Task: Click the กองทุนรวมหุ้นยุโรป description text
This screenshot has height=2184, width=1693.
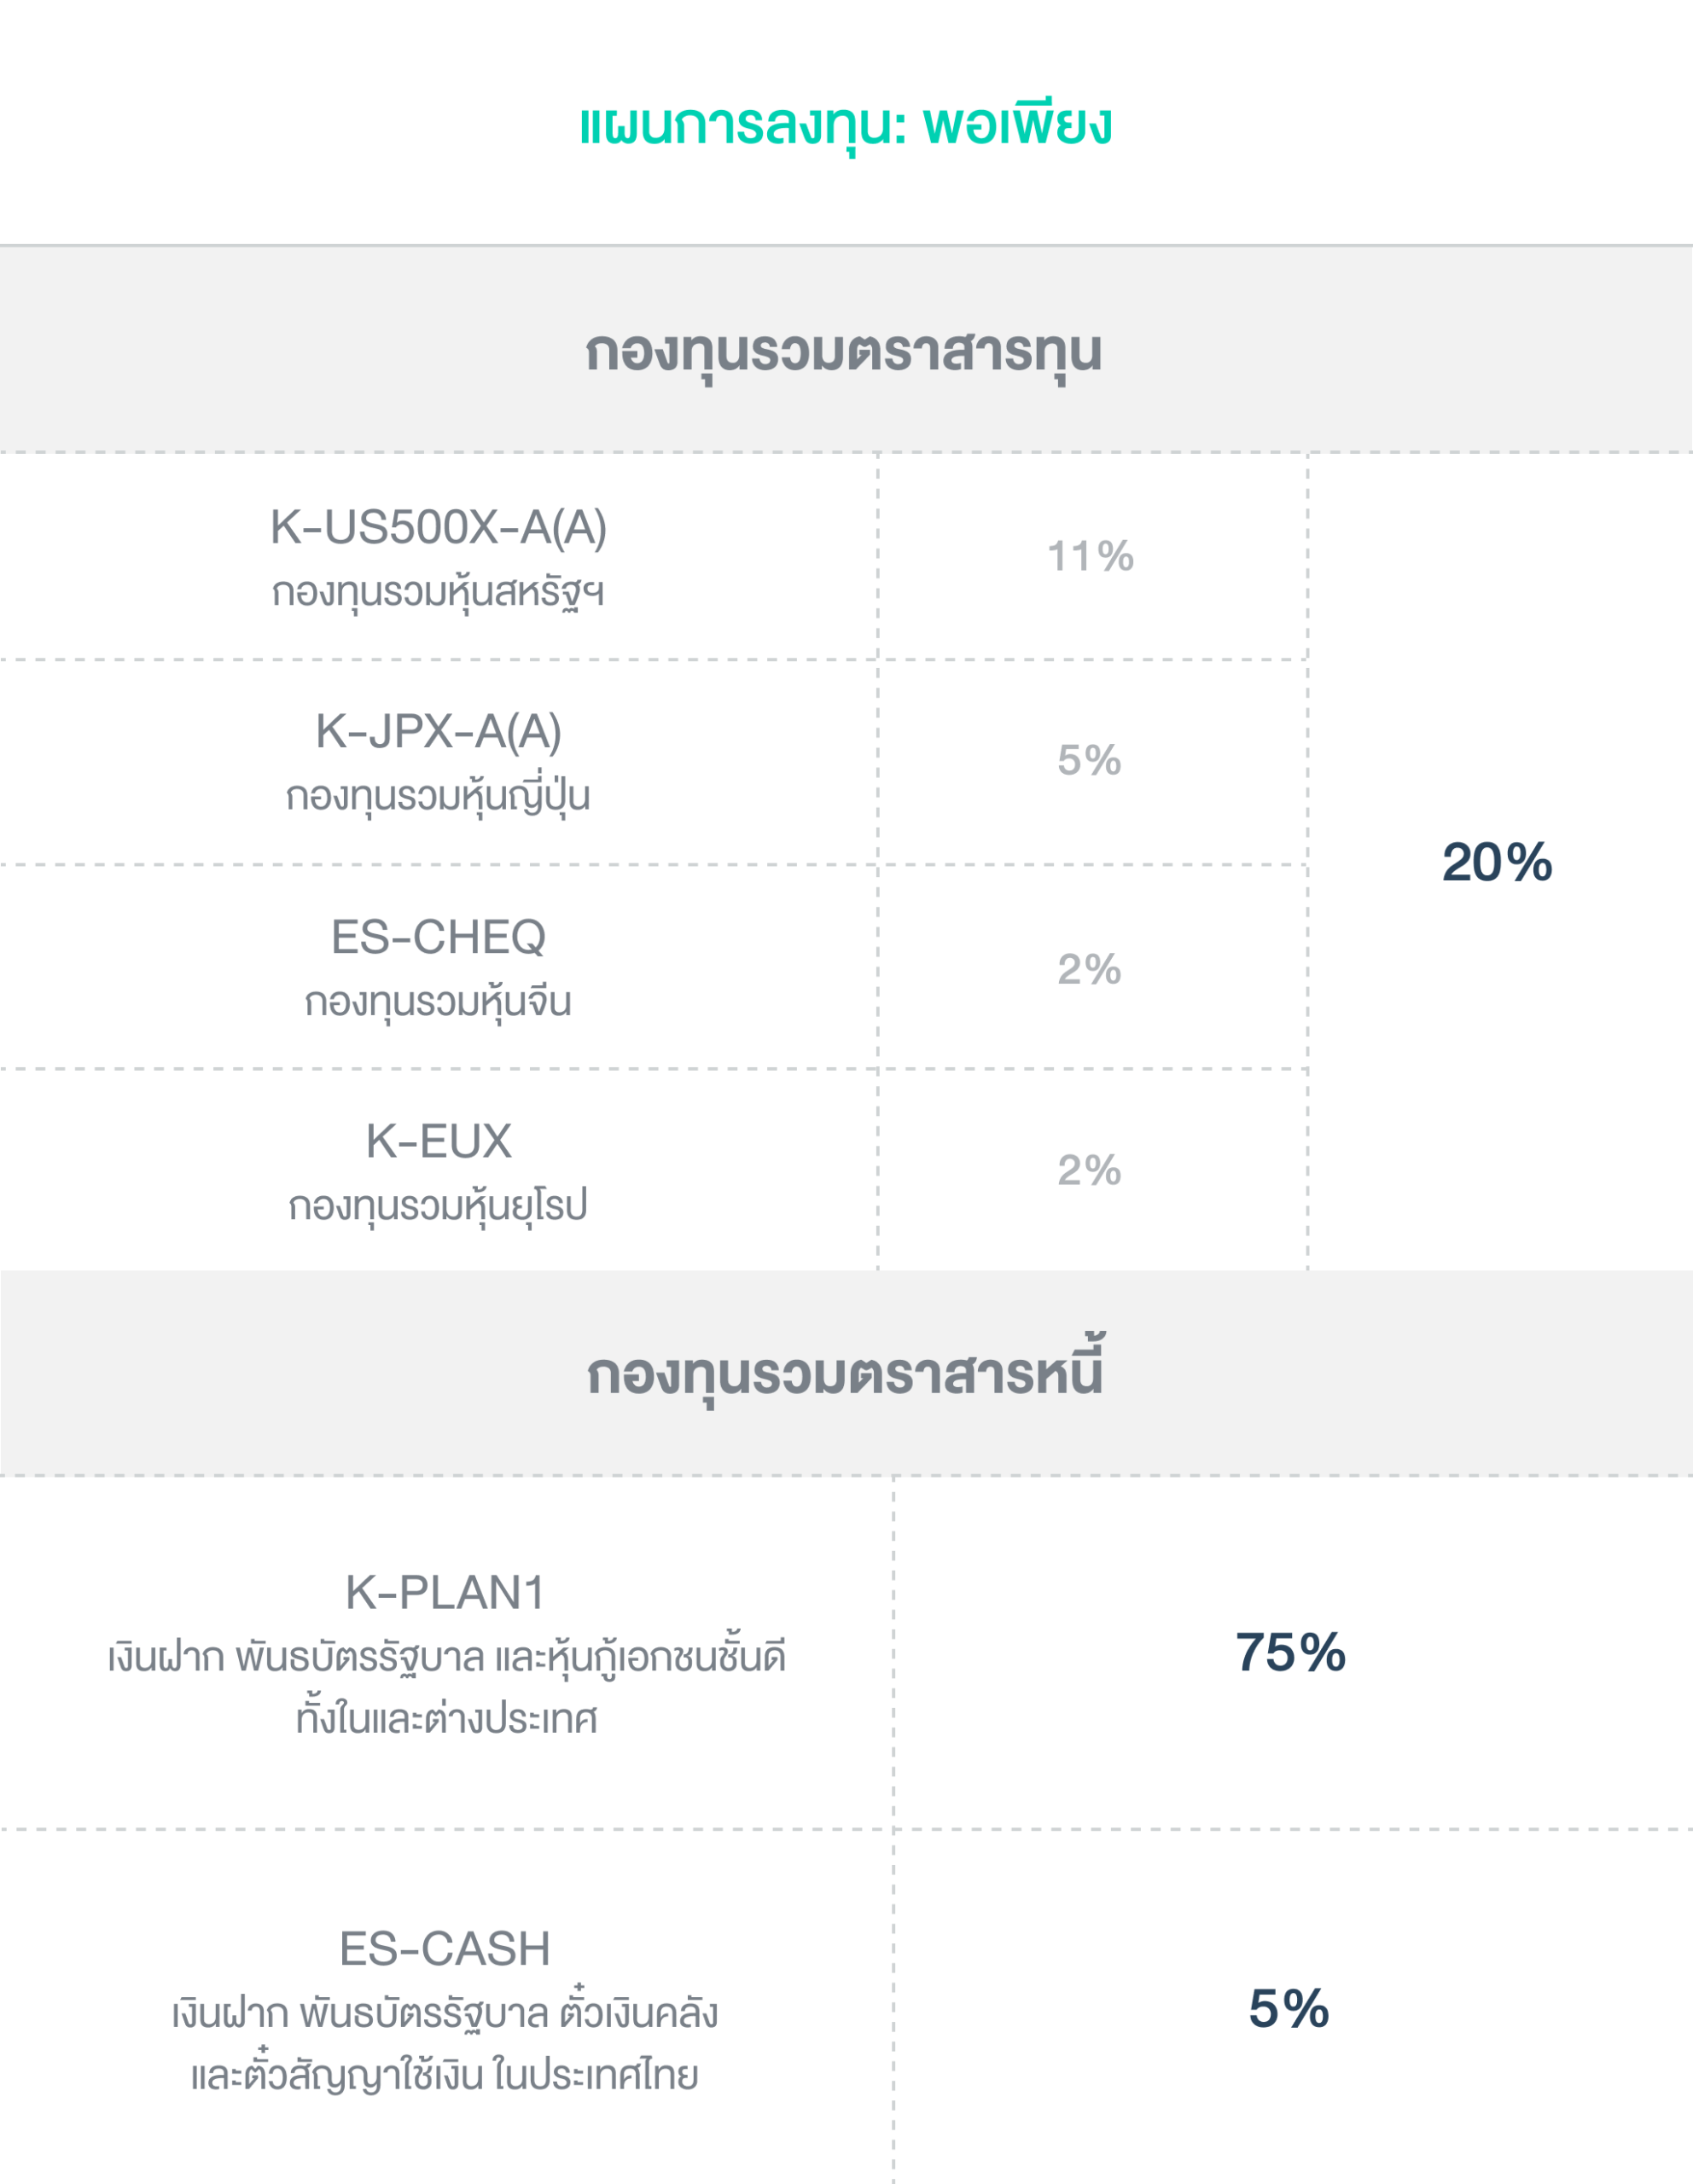Action: [x=438, y=1205]
